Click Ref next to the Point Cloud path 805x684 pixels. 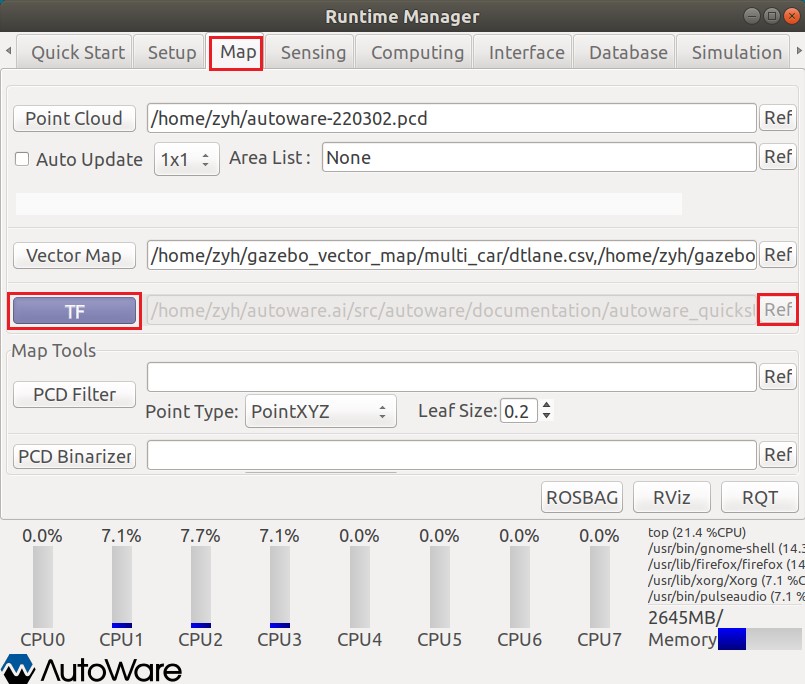click(777, 117)
